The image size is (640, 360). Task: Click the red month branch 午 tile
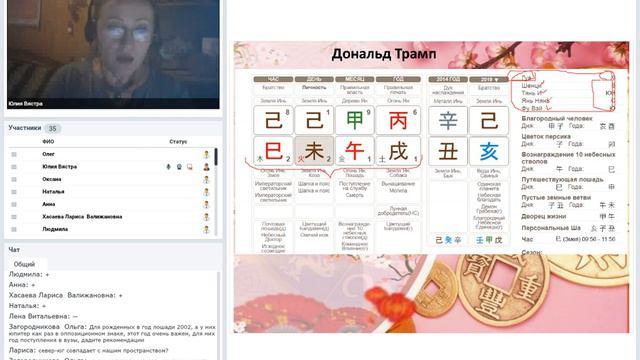(x=354, y=151)
